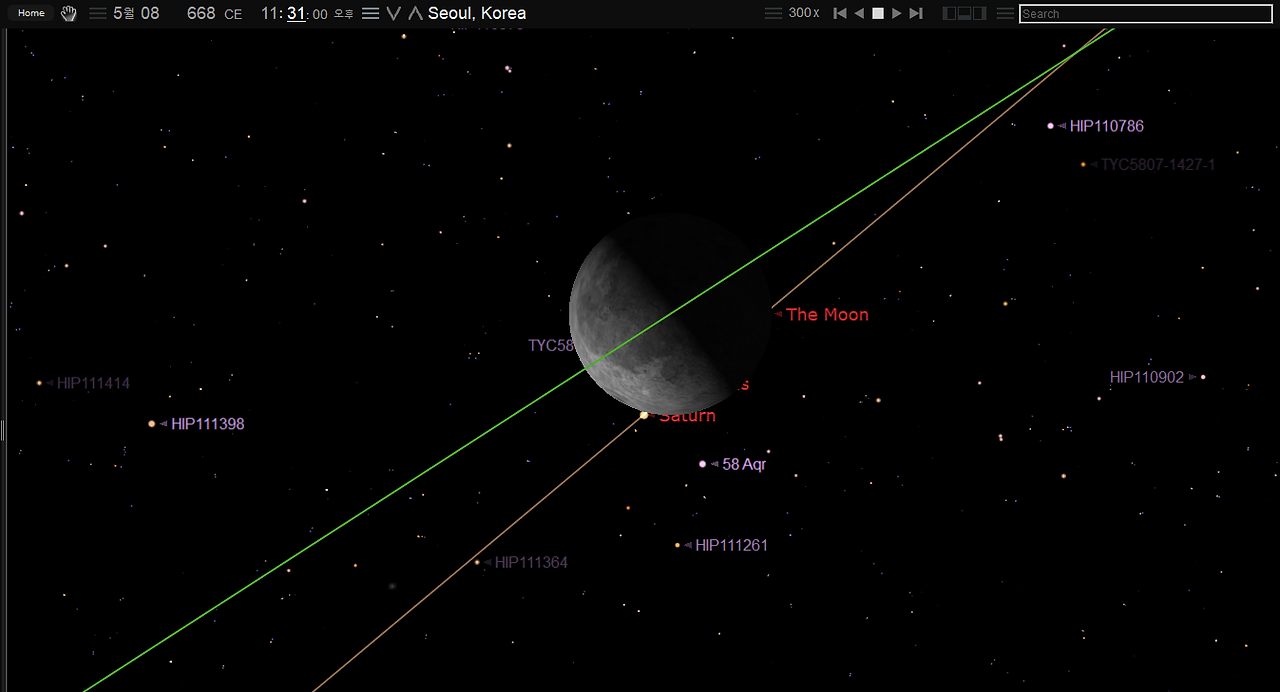Select the partly hidden TYC58 label

click(550, 345)
